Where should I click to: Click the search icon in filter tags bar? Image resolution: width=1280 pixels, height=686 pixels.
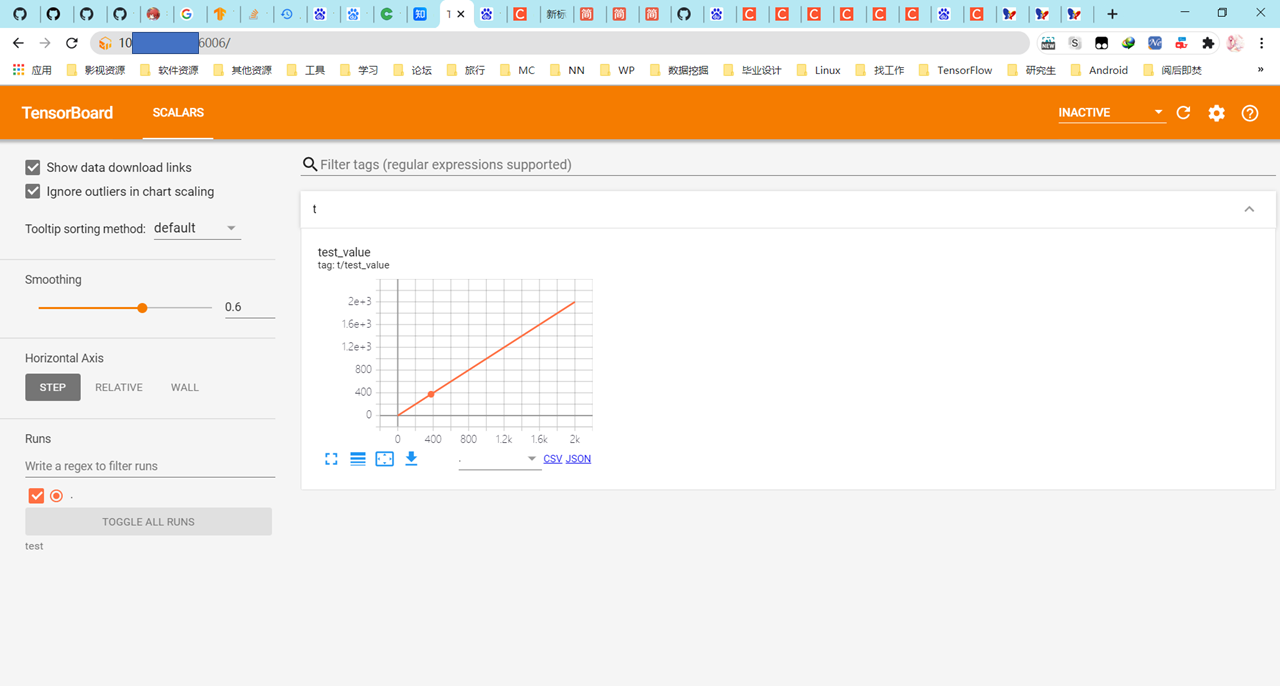click(x=311, y=163)
